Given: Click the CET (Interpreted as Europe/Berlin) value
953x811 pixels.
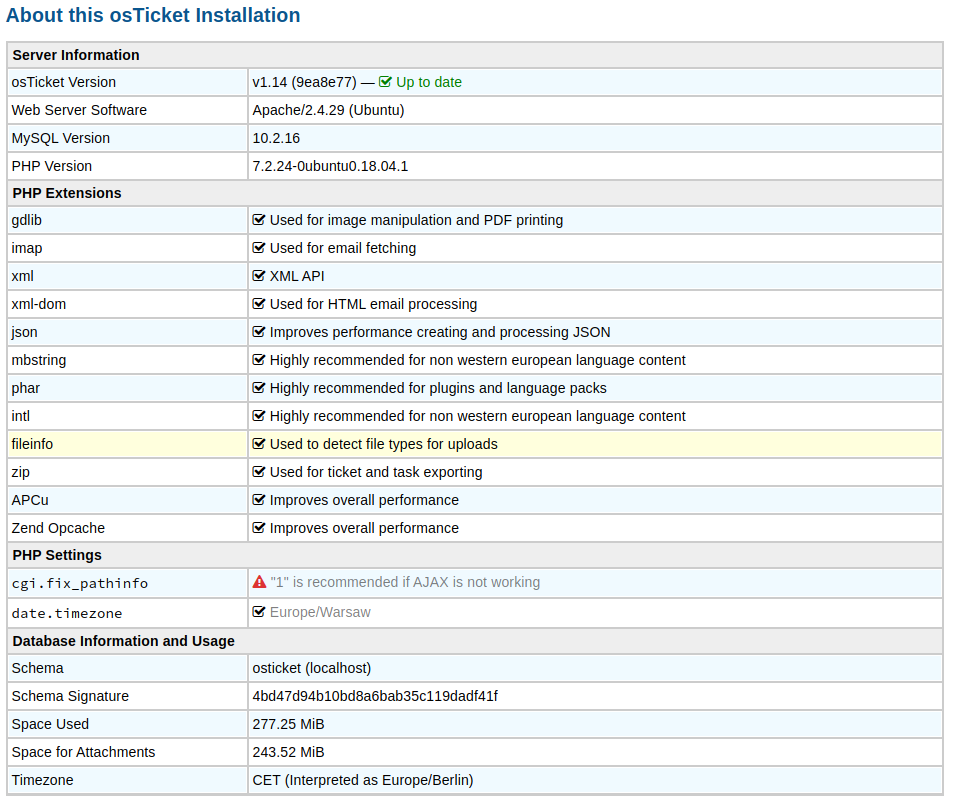Looking at the screenshot, I should (363, 780).
